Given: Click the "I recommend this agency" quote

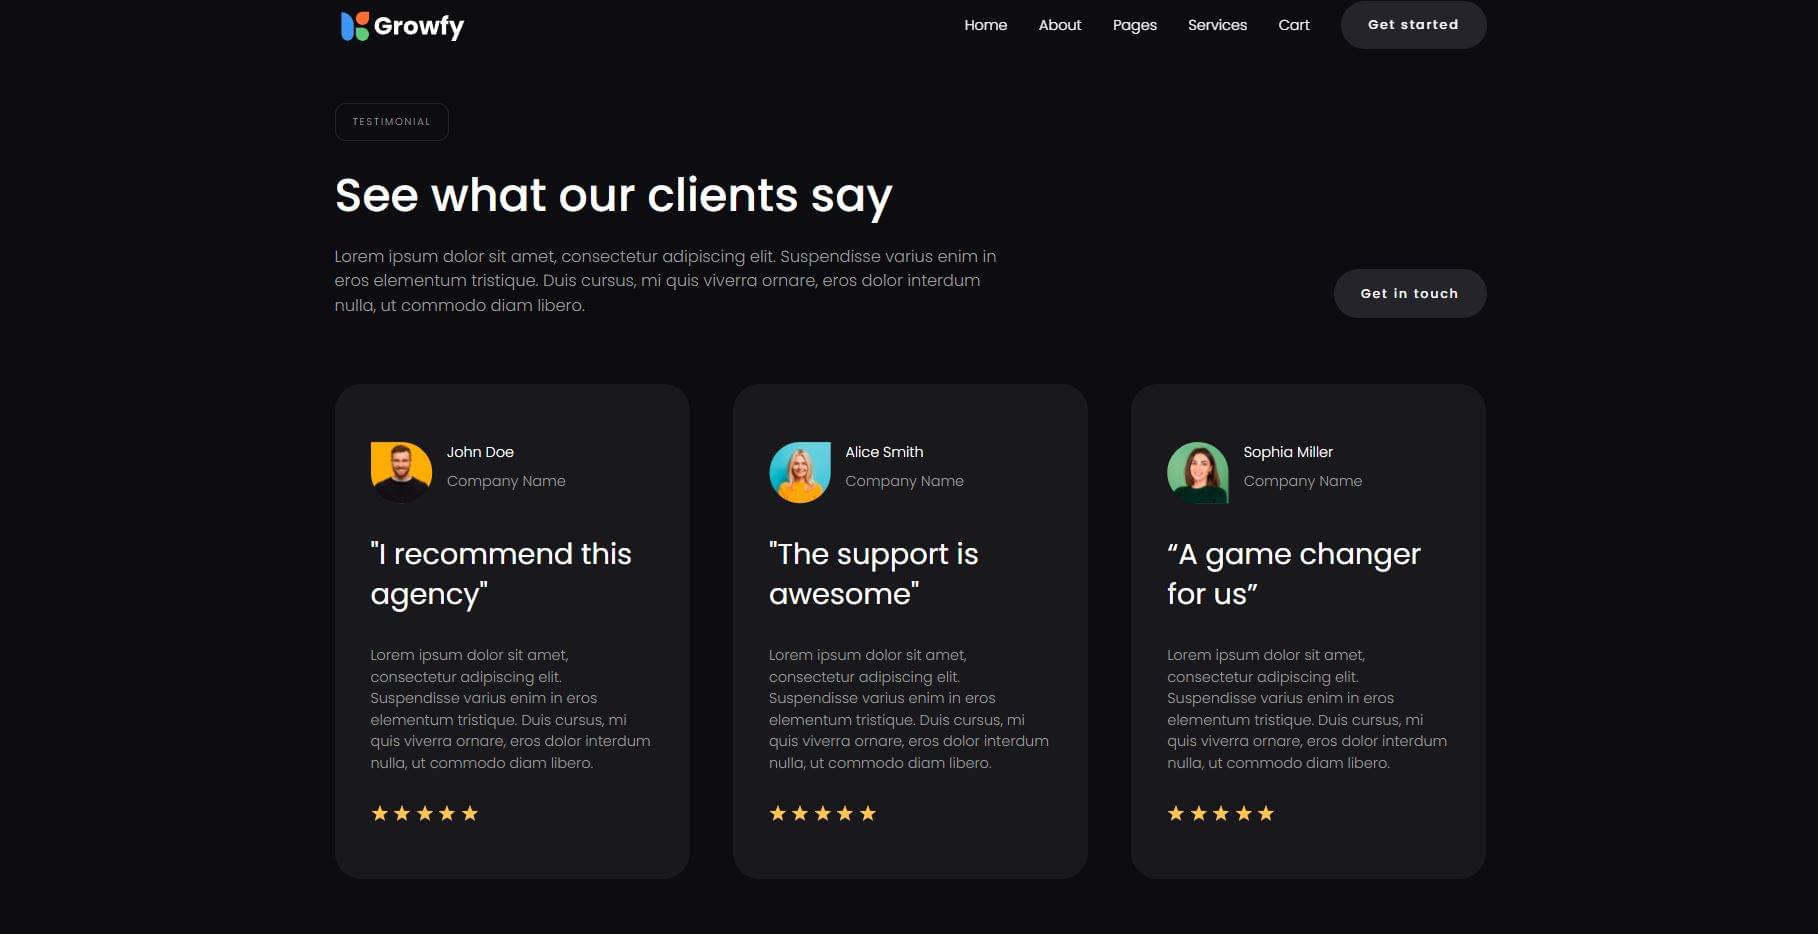Looking at the screenshot, I should 501,574.
